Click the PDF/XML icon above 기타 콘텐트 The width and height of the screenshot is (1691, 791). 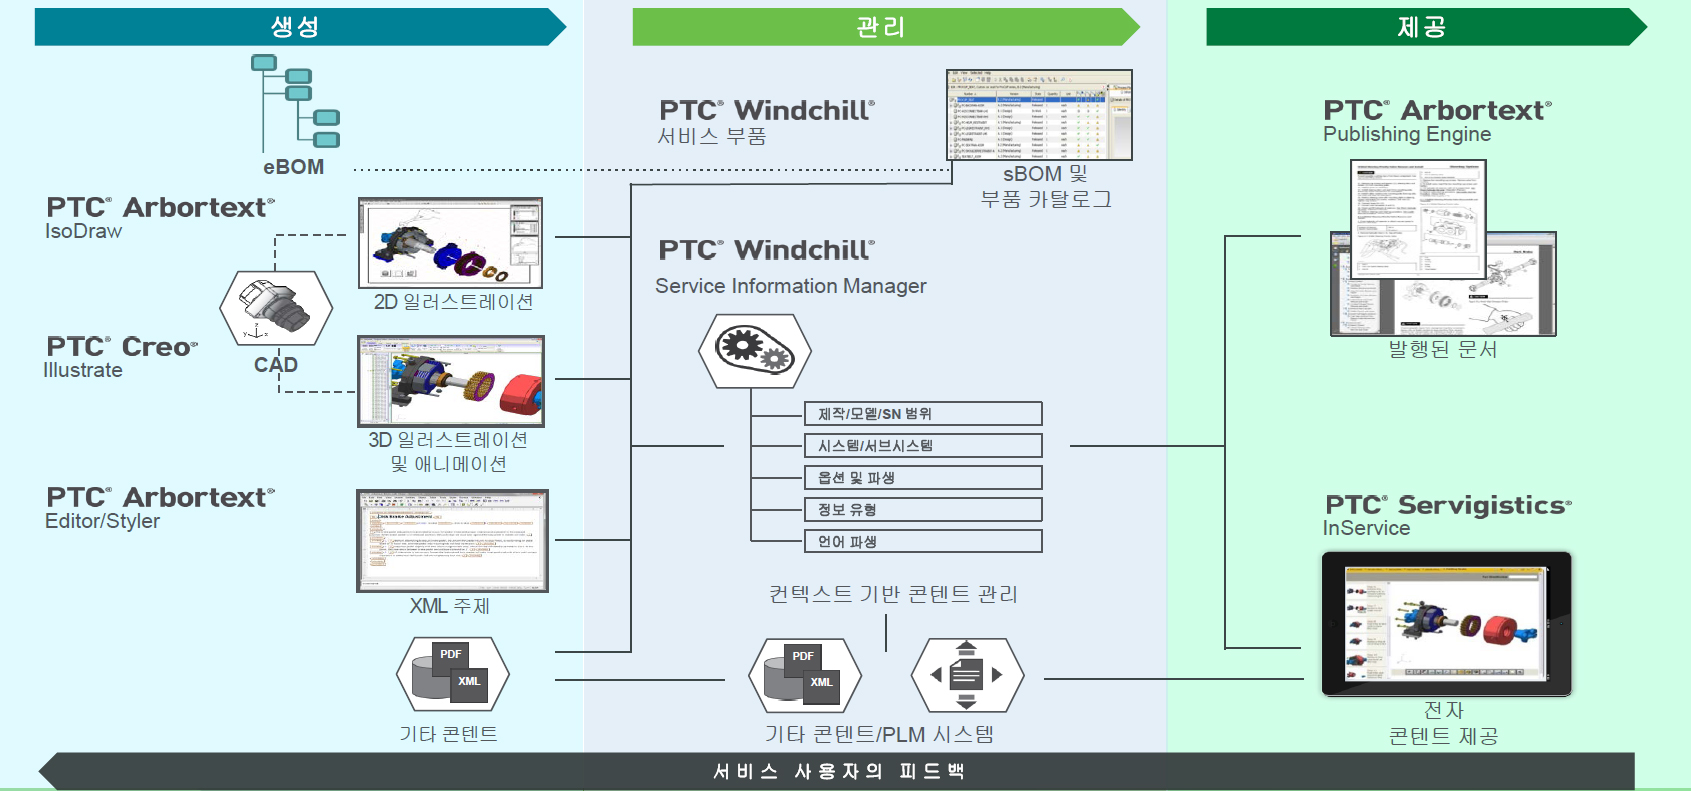(453, 674)
